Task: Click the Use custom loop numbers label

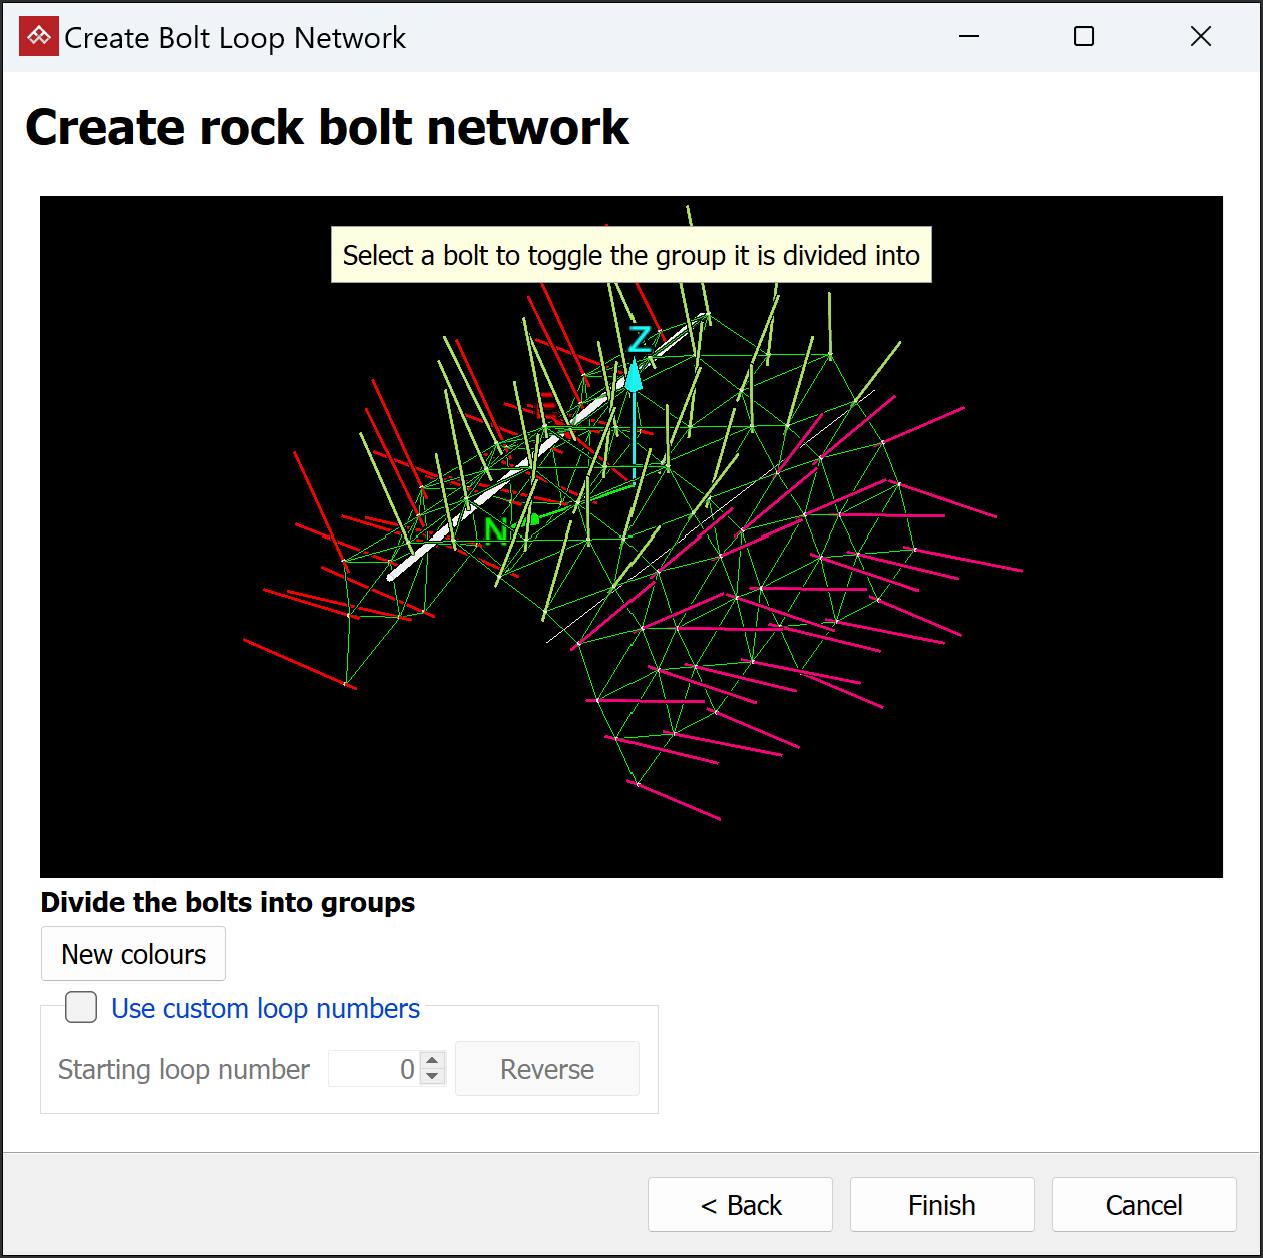Action: point(265,1008)
